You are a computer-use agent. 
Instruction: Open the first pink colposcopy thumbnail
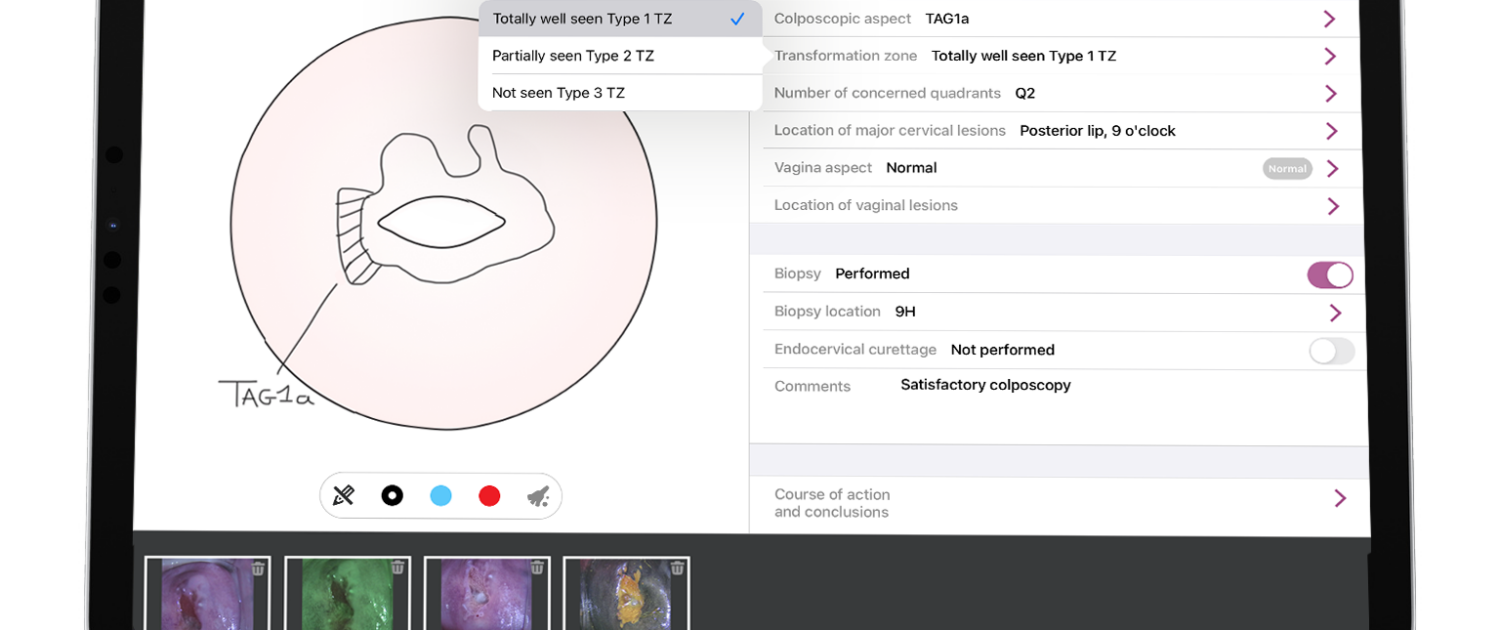point(208,593)
